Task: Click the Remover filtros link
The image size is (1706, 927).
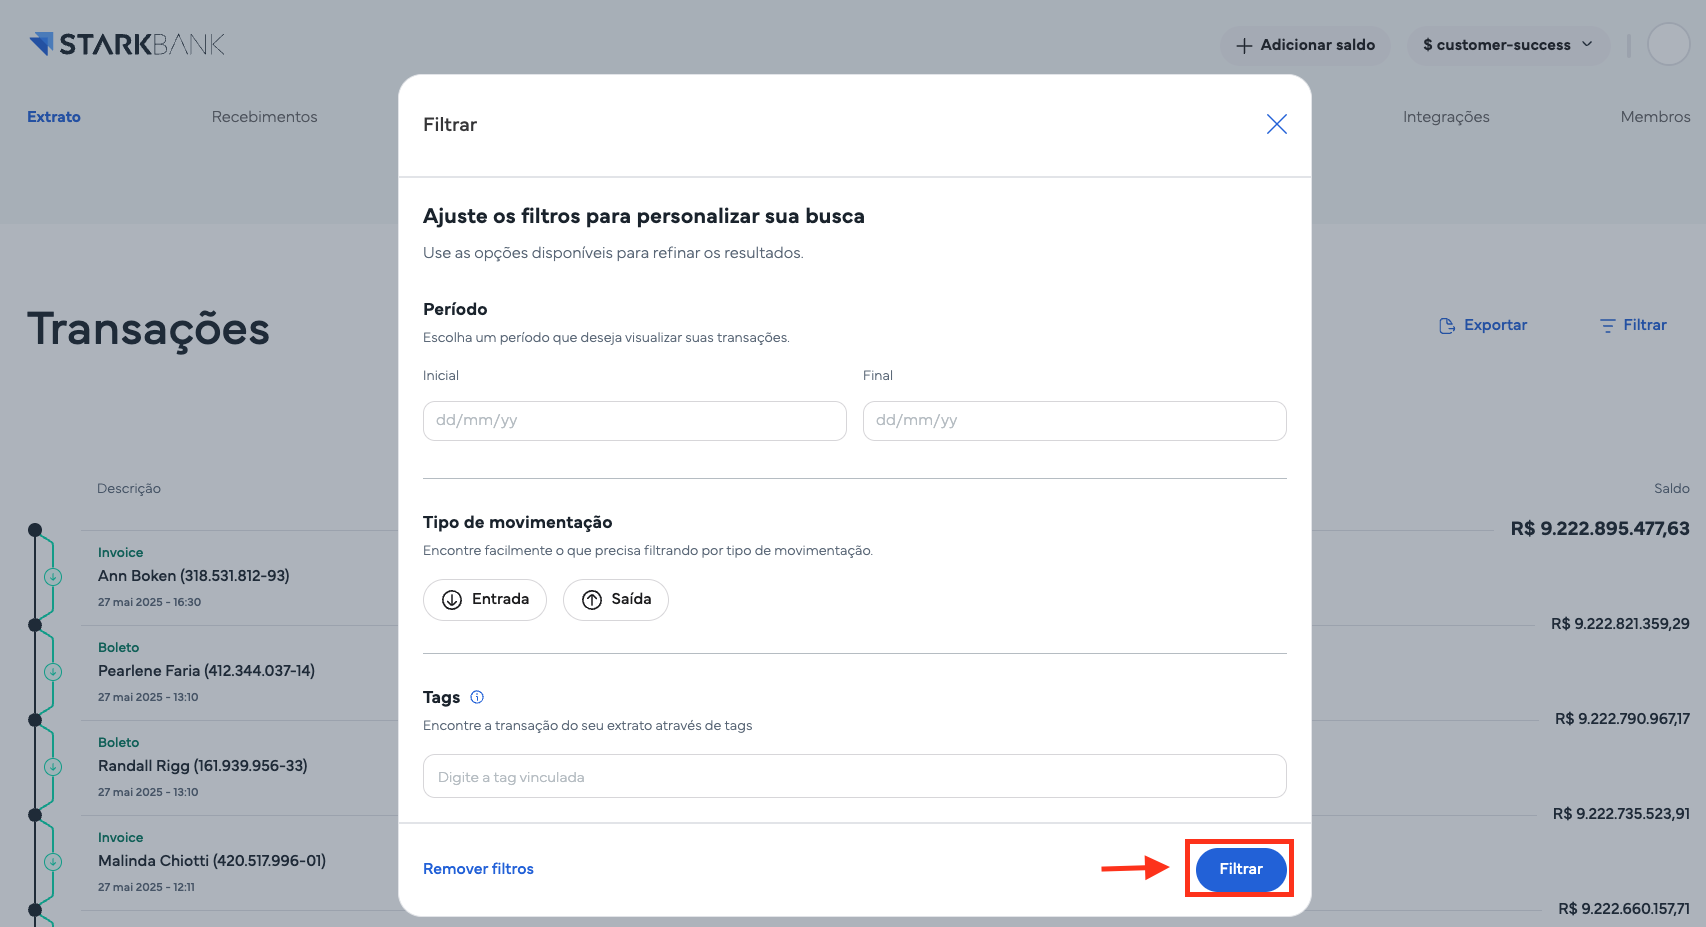Action: (478, 869)
